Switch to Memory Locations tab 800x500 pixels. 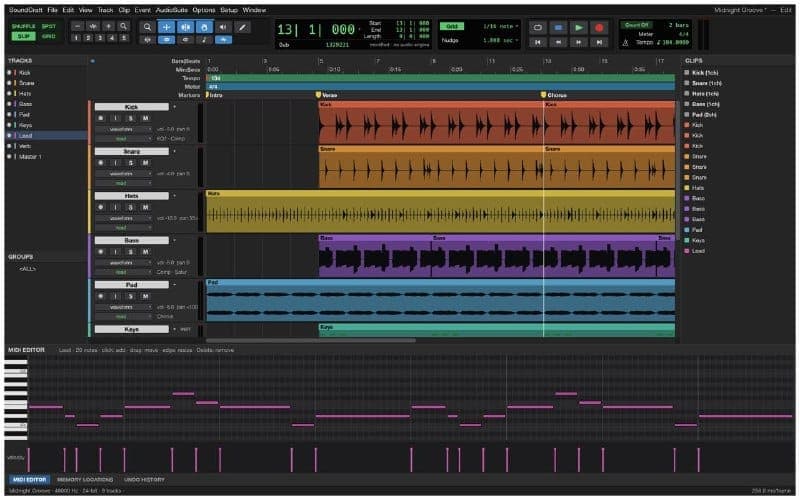coord(85,480)
